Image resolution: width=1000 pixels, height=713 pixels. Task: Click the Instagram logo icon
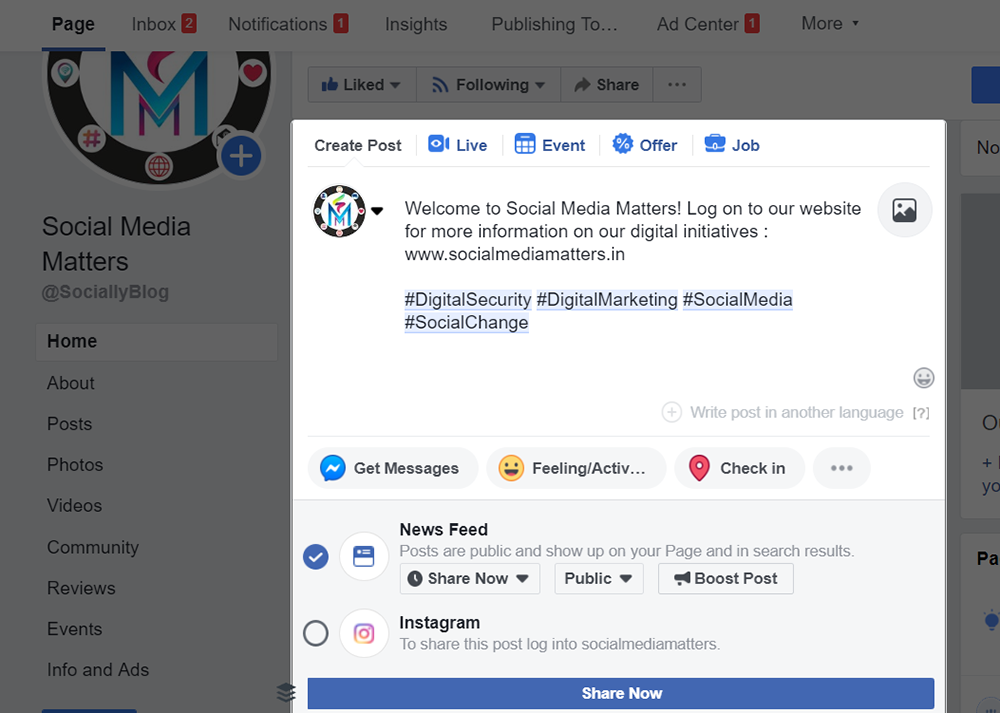pos(364,633)
